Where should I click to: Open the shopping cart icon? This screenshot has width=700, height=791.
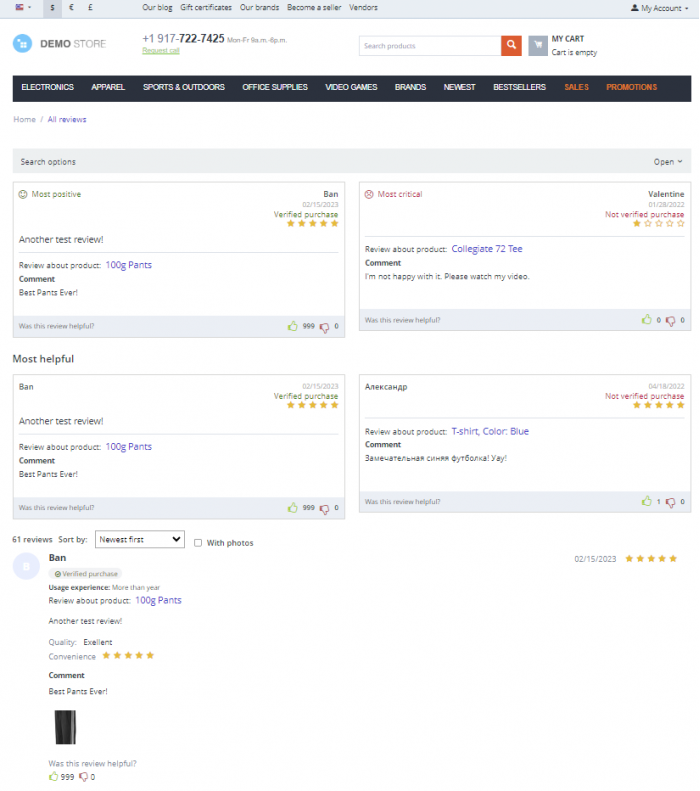[538, 45]
